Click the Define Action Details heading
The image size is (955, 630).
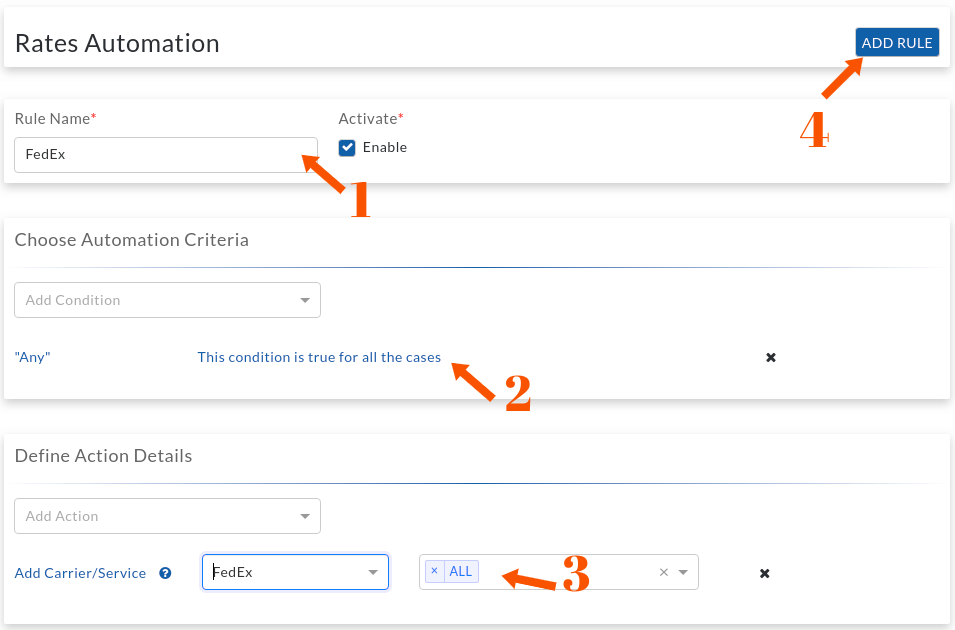tap(104, 456)
